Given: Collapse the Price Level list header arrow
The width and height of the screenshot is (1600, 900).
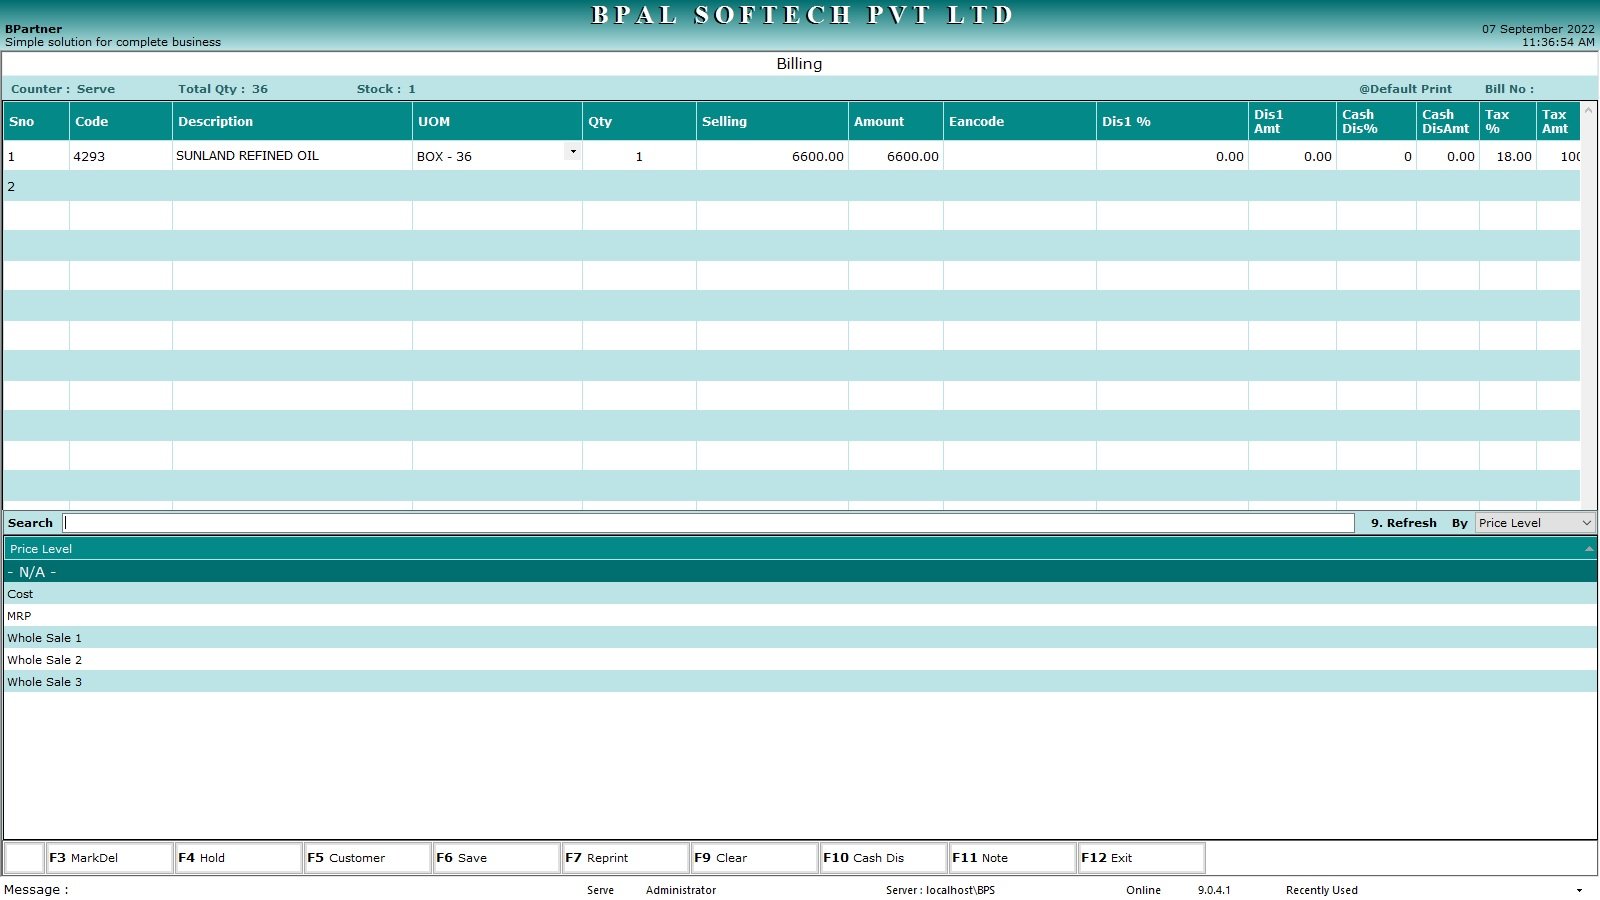Looking at the screenshot, I should click(x=1588, y=549).
